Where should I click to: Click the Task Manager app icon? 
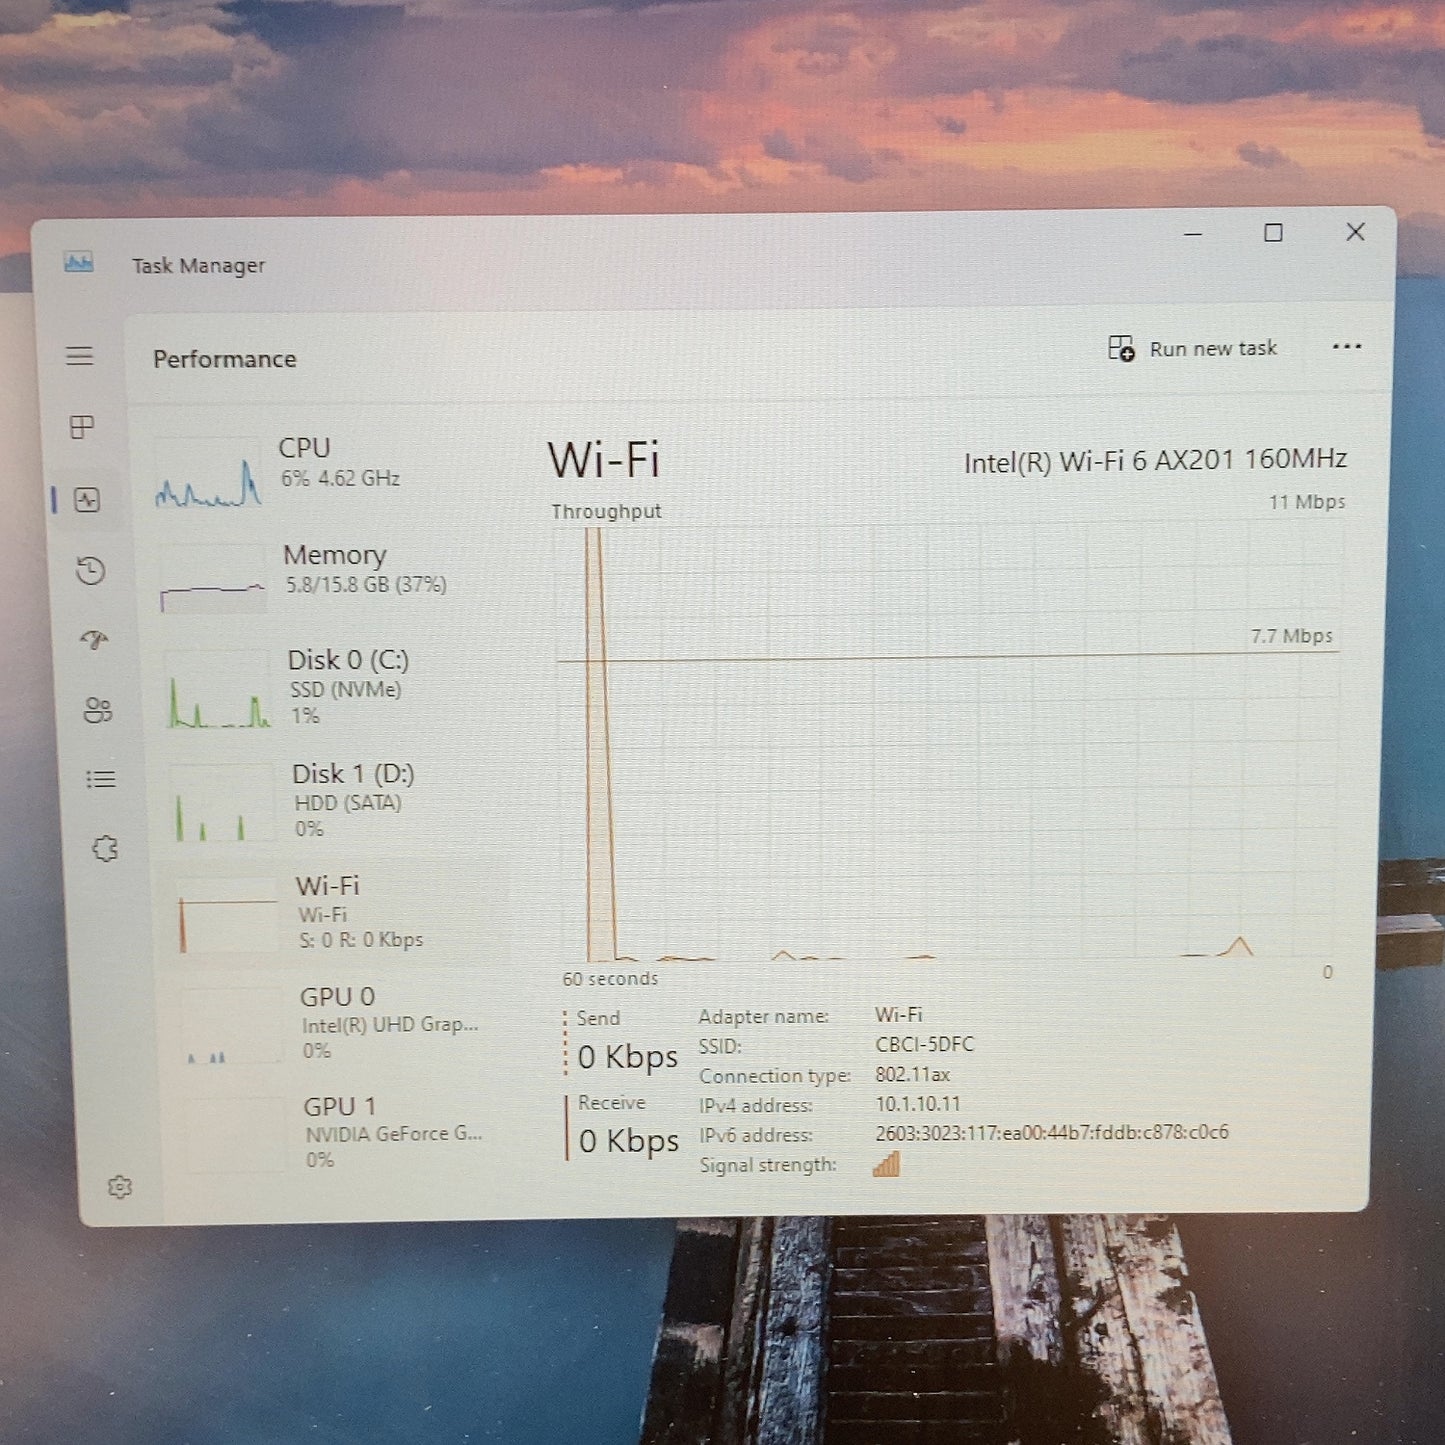(x=79, y=263)
